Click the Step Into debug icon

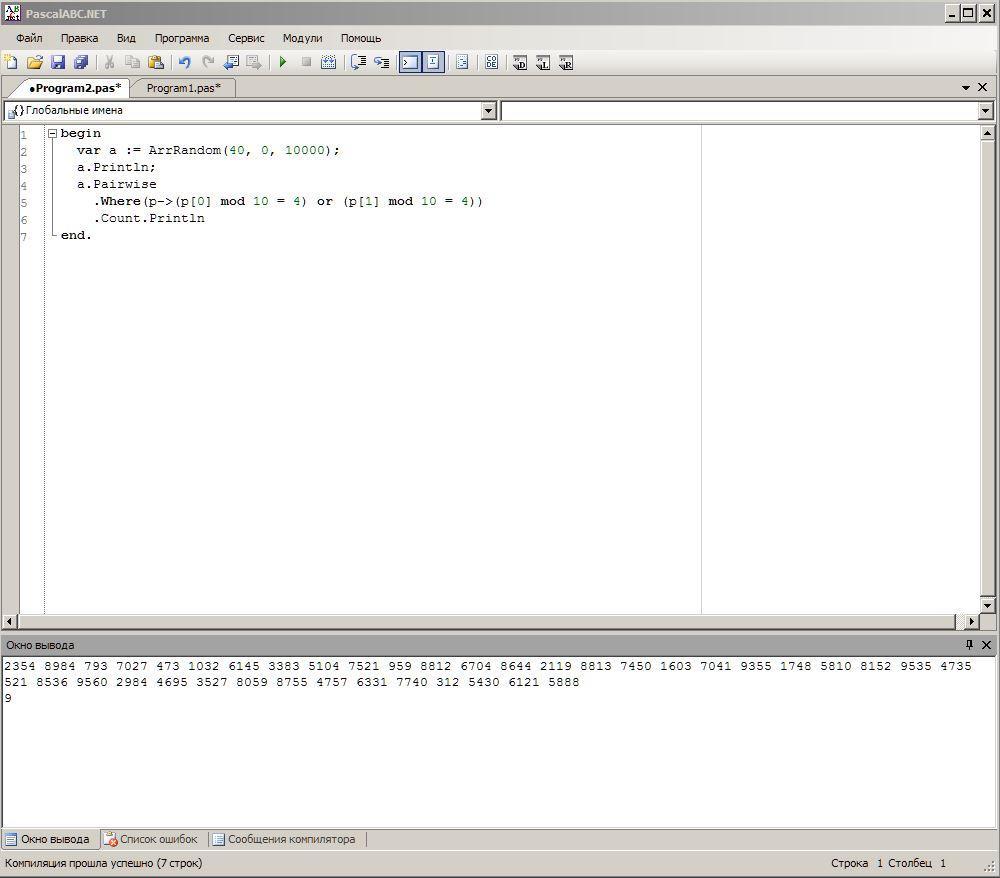[381, 62]
